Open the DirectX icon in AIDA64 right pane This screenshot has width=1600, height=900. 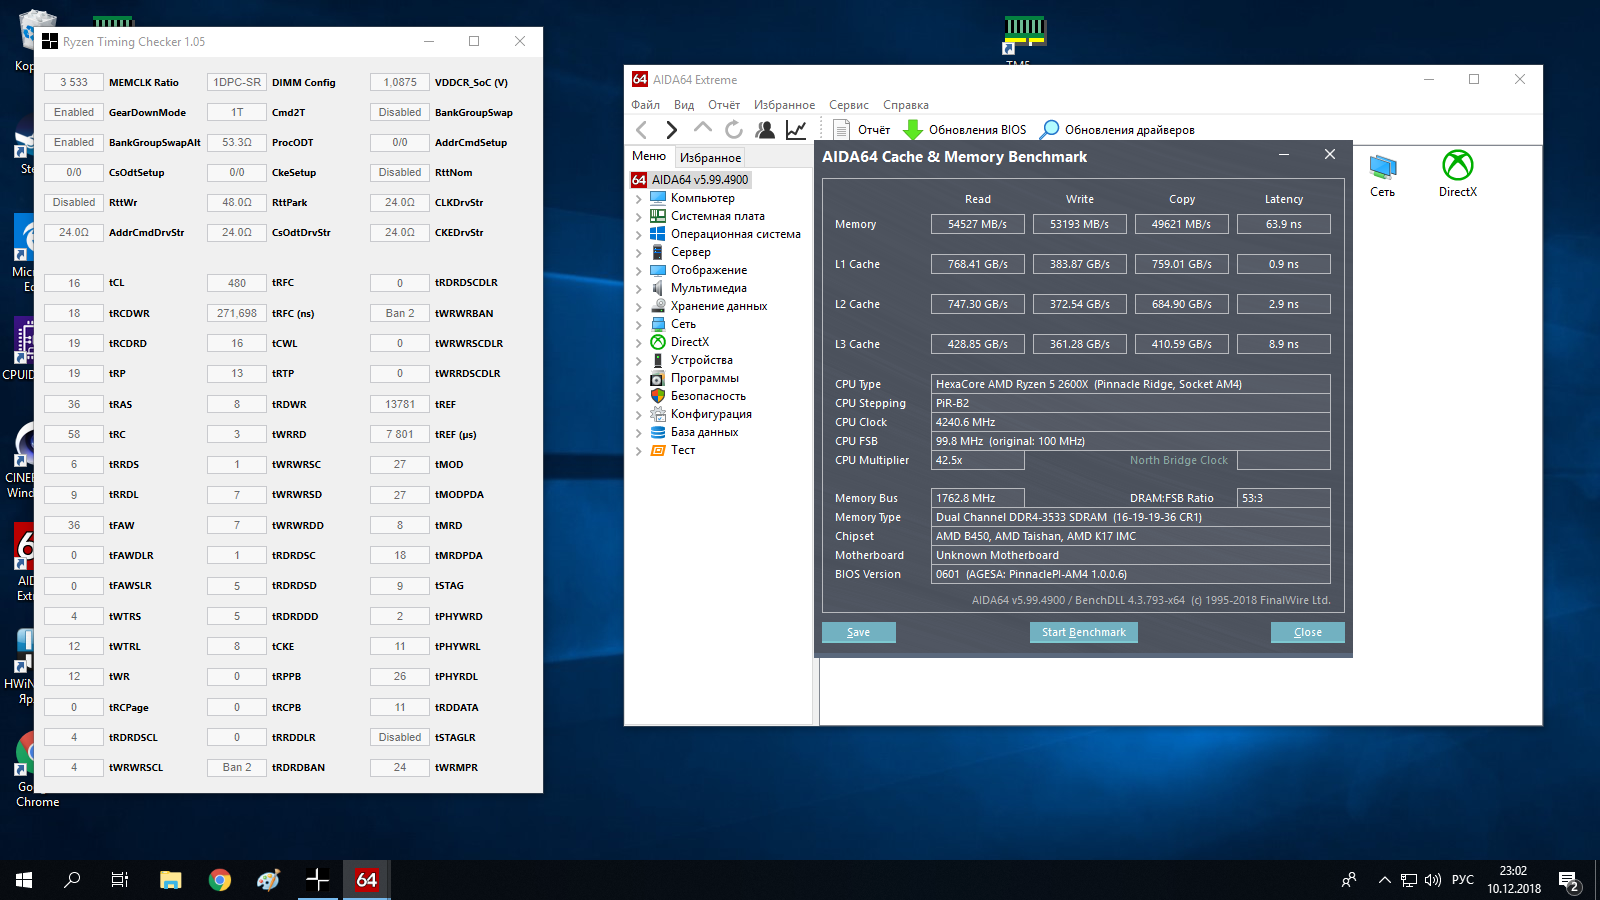tap(1458, 174)
